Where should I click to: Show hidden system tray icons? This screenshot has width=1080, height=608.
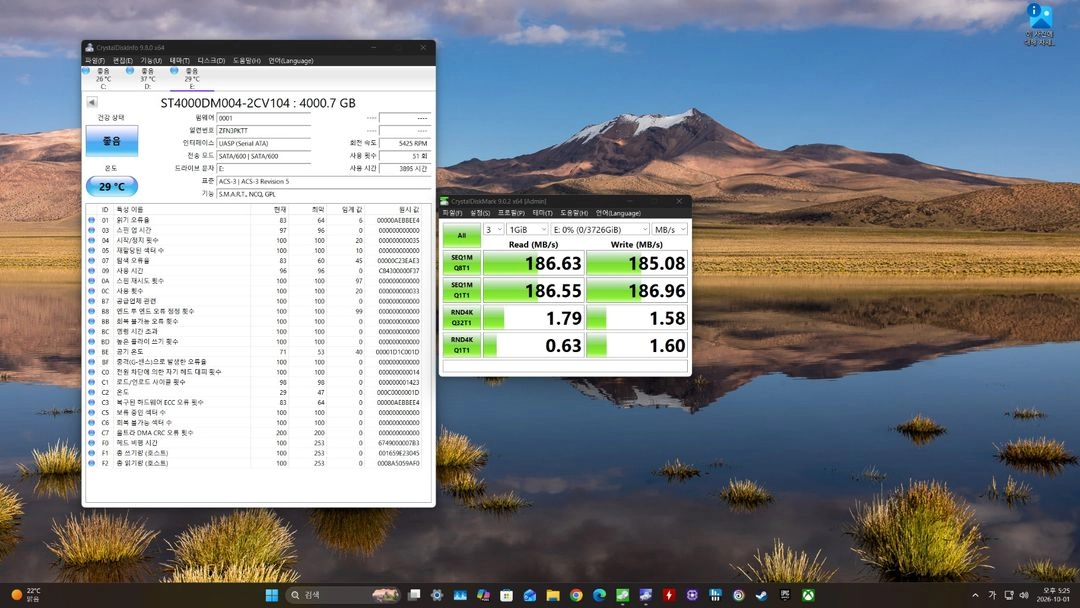975,595
